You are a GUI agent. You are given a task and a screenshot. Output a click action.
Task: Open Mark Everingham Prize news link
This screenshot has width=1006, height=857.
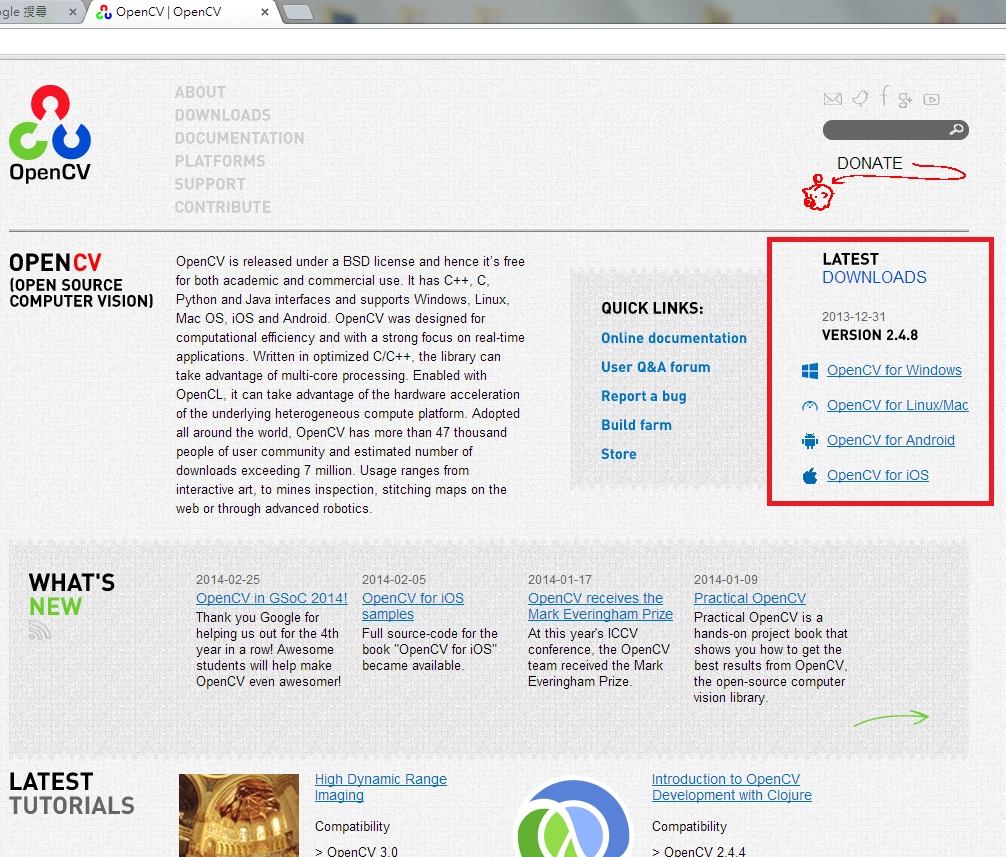pyautogui.click(x=600, y=606)
